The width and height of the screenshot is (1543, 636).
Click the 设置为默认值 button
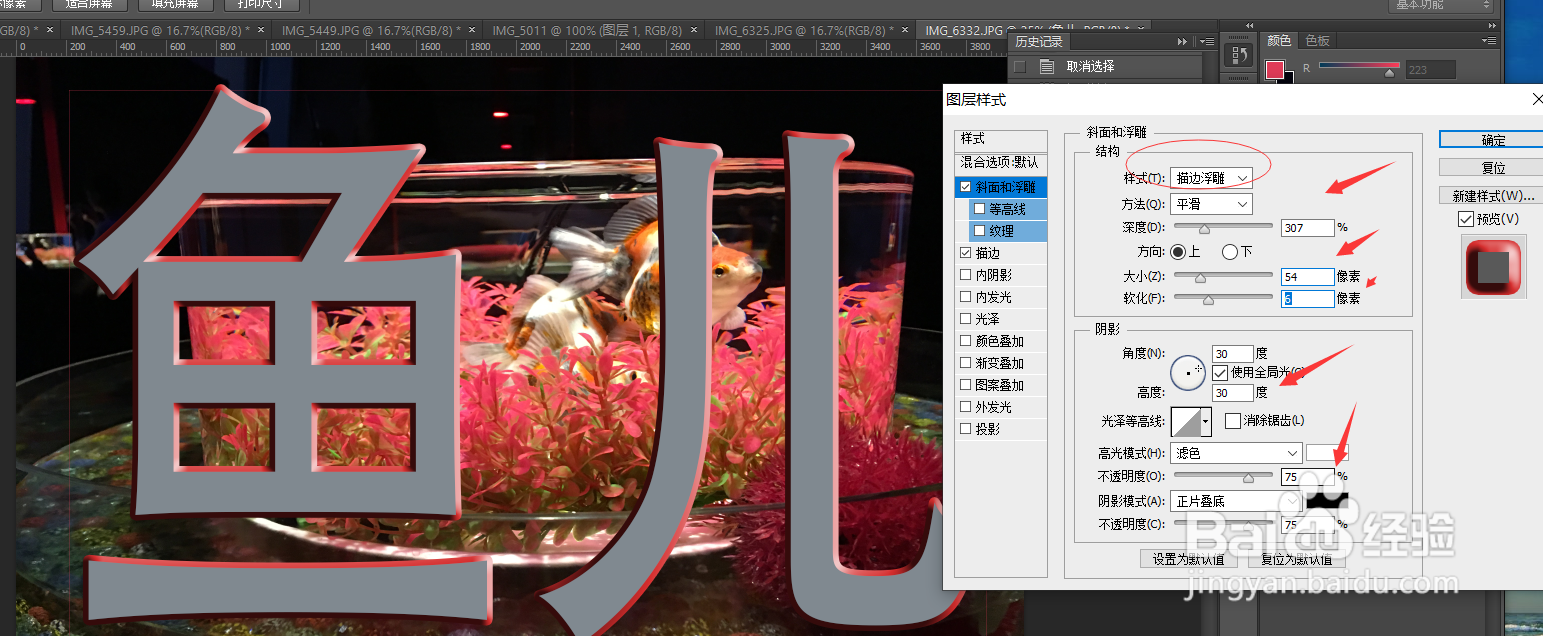click(x=1189, y=559)
